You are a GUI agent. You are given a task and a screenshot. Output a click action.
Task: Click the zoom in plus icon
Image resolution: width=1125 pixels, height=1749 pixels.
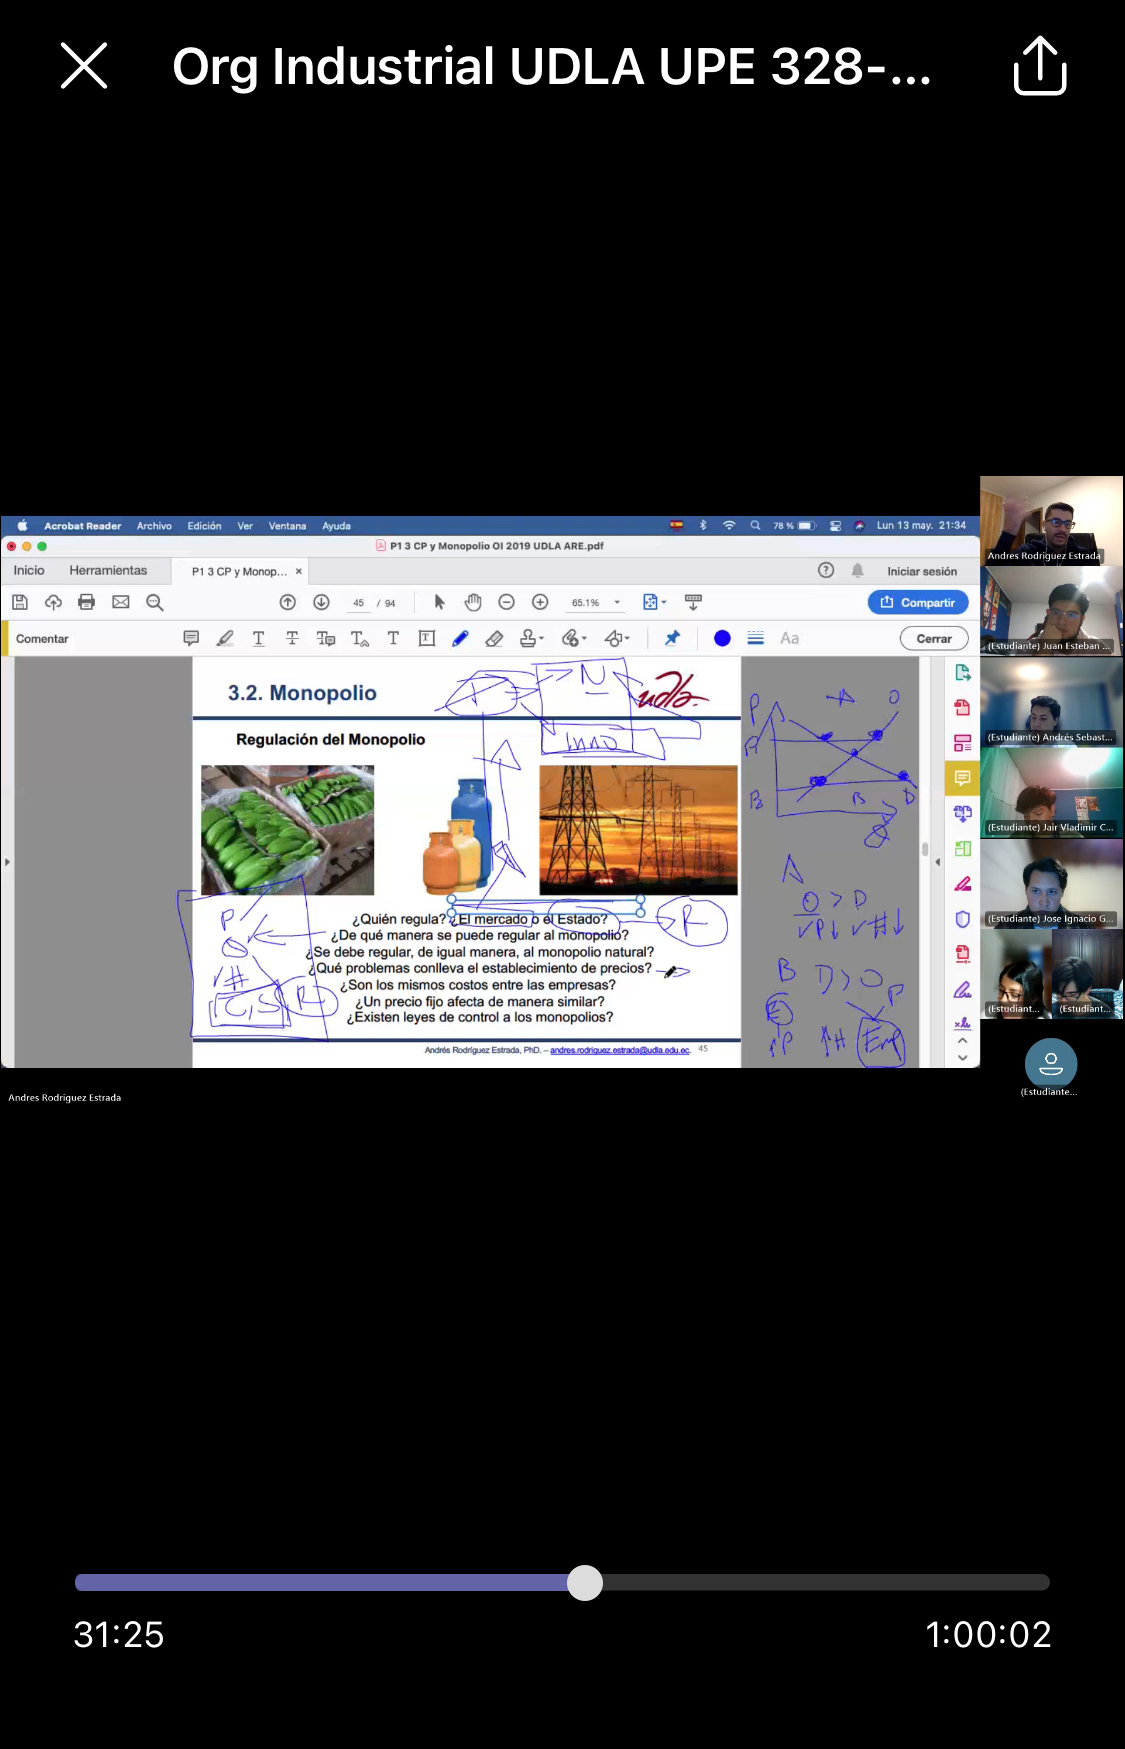(x=540, y=602)
